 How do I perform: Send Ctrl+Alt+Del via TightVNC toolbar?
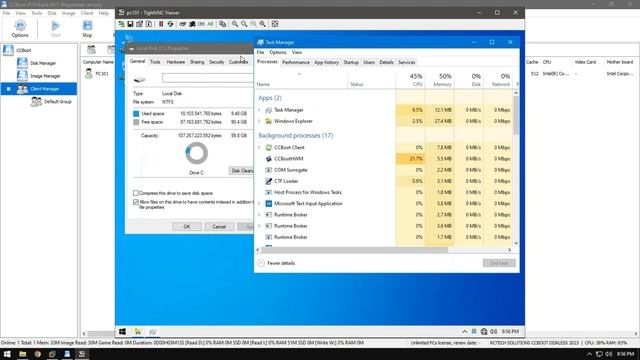pyautogui.click(x=182, y=24)
